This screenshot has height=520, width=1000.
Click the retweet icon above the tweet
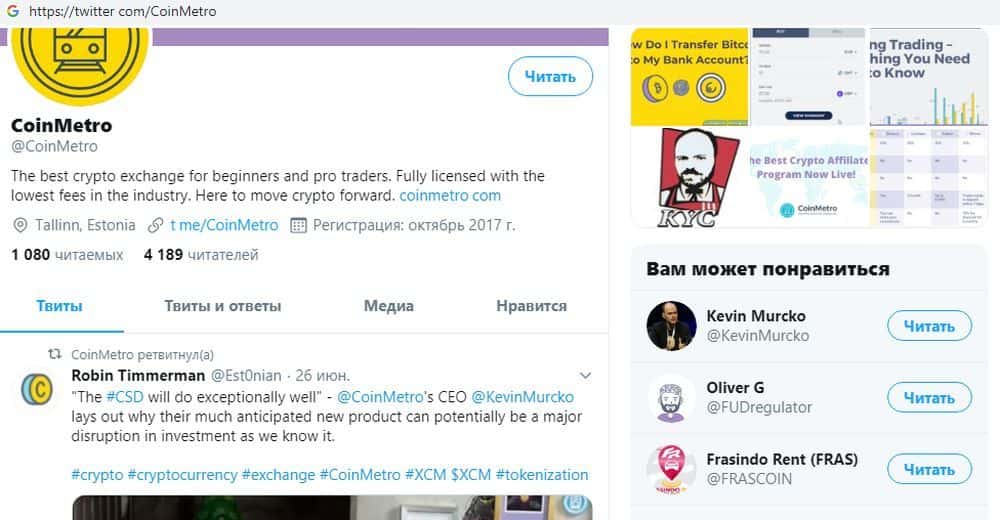click(x=56, y=355)
